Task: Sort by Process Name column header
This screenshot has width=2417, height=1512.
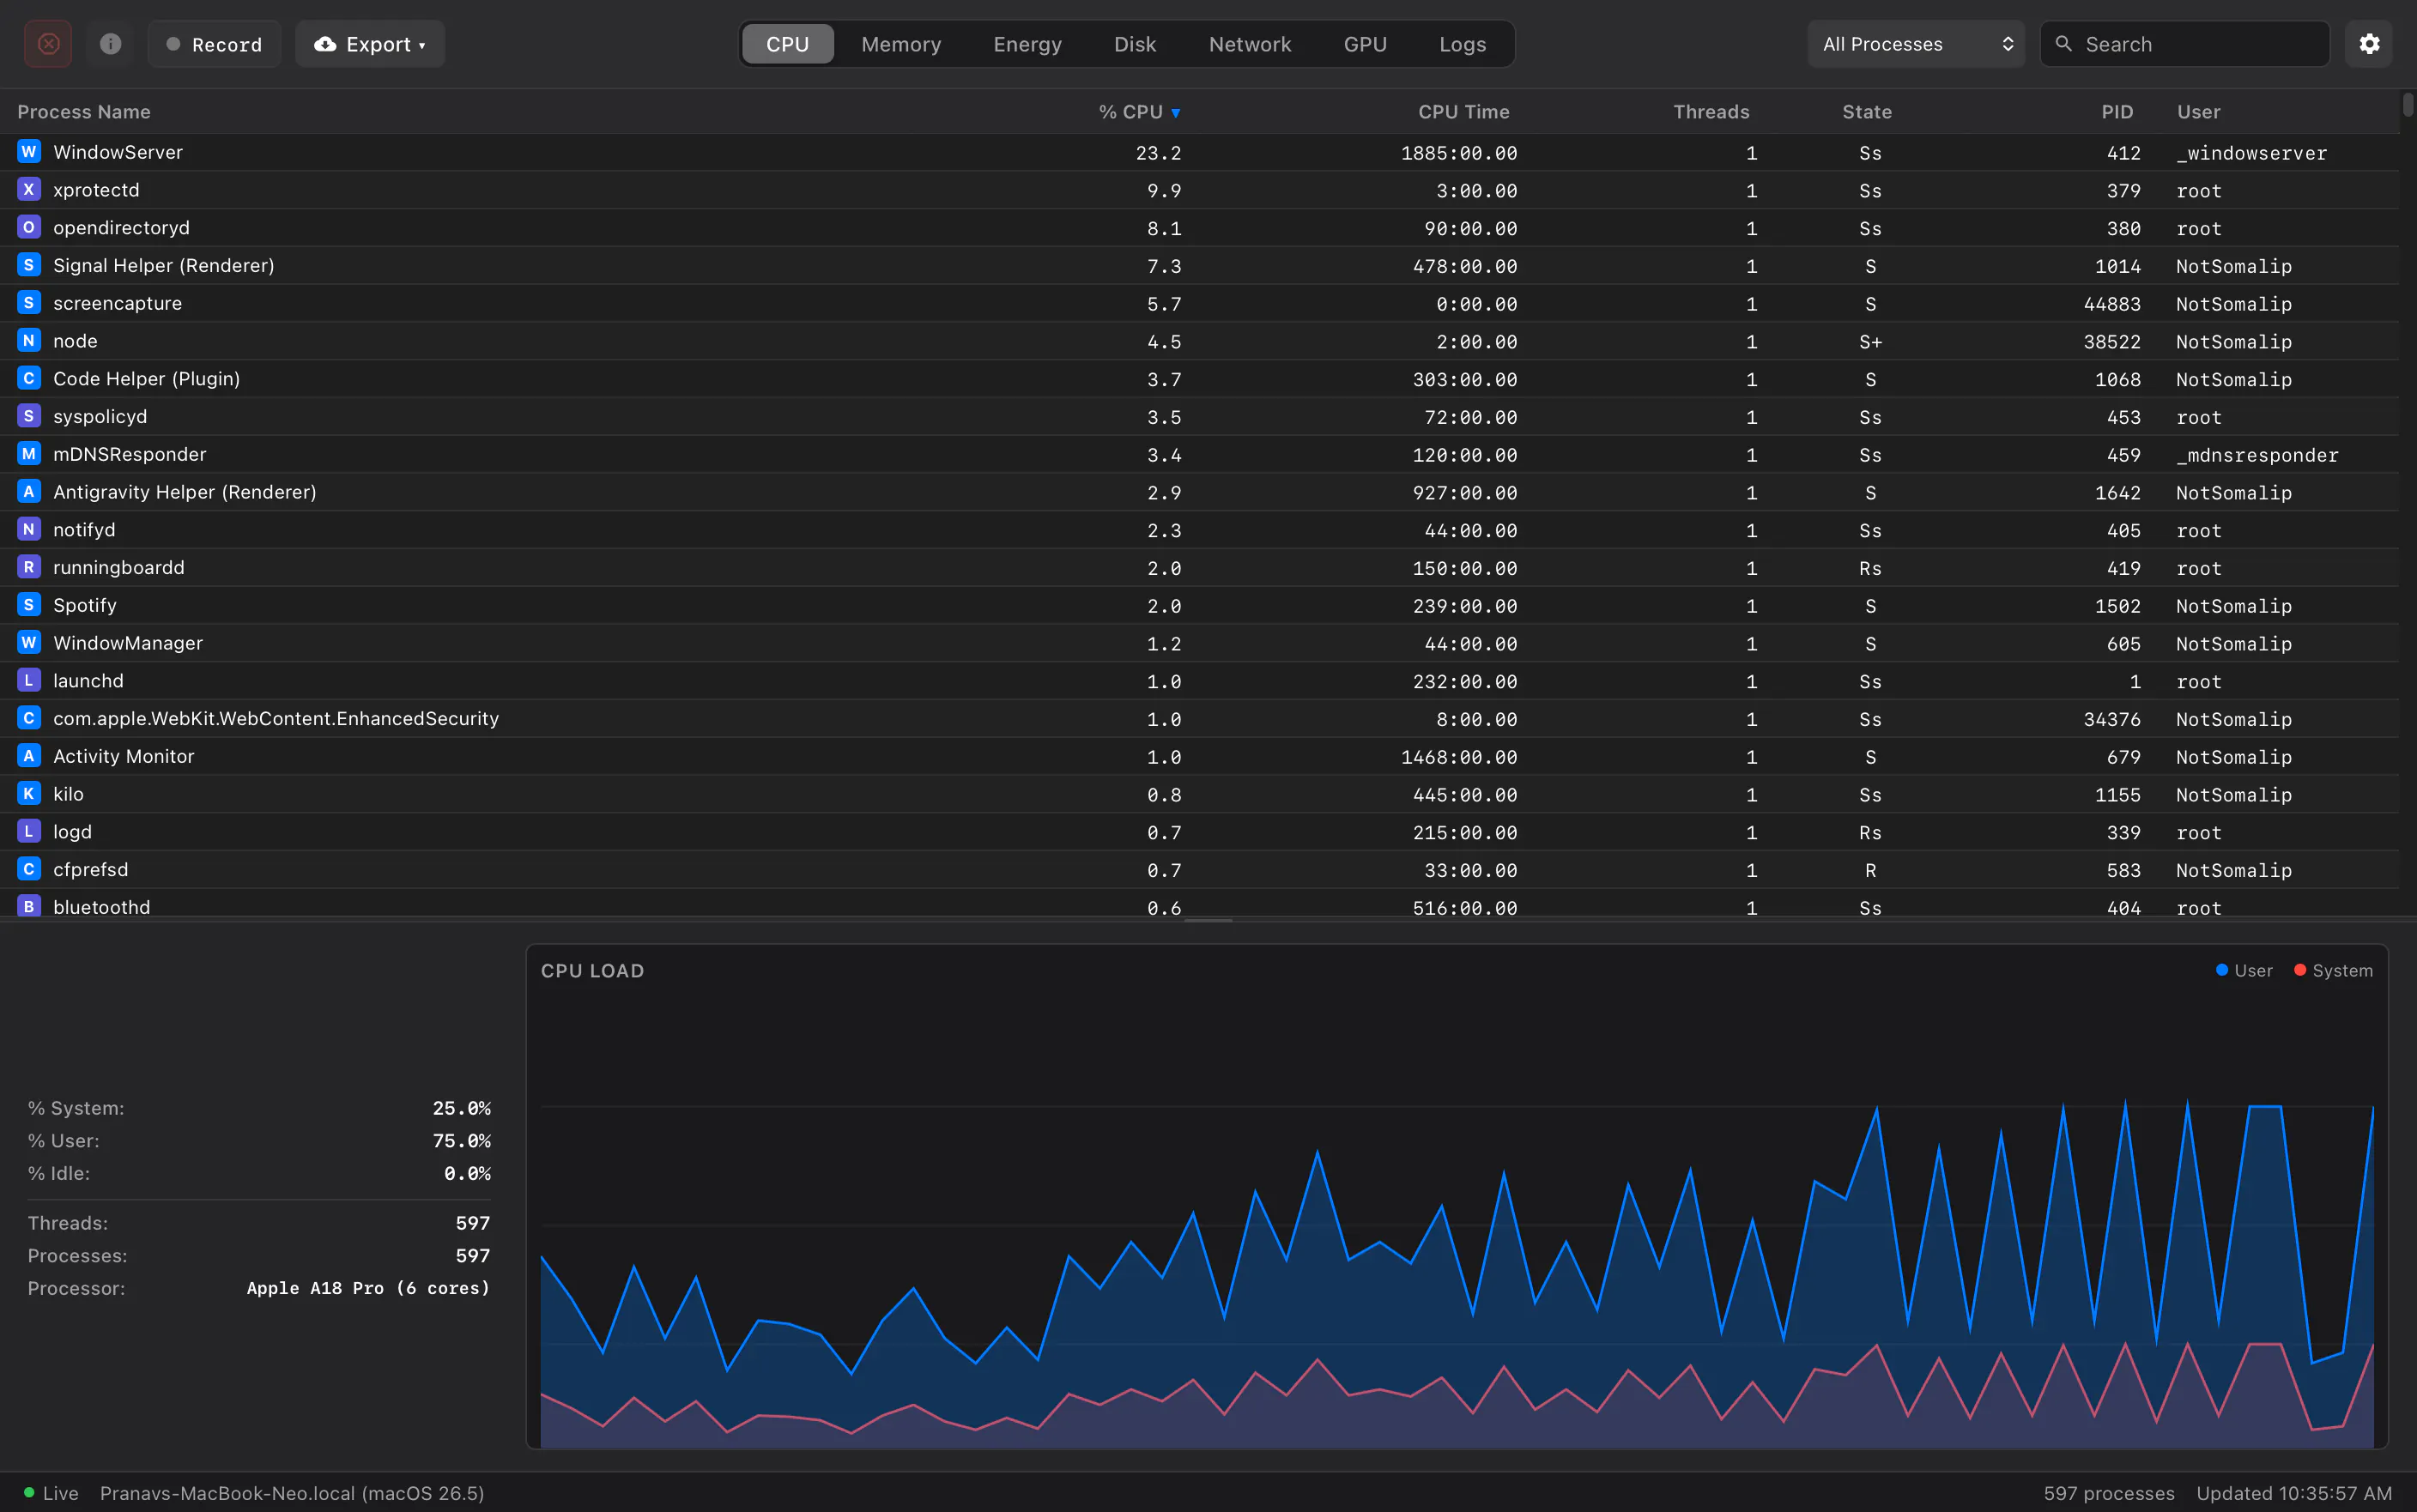Action: tap(84, 112)
